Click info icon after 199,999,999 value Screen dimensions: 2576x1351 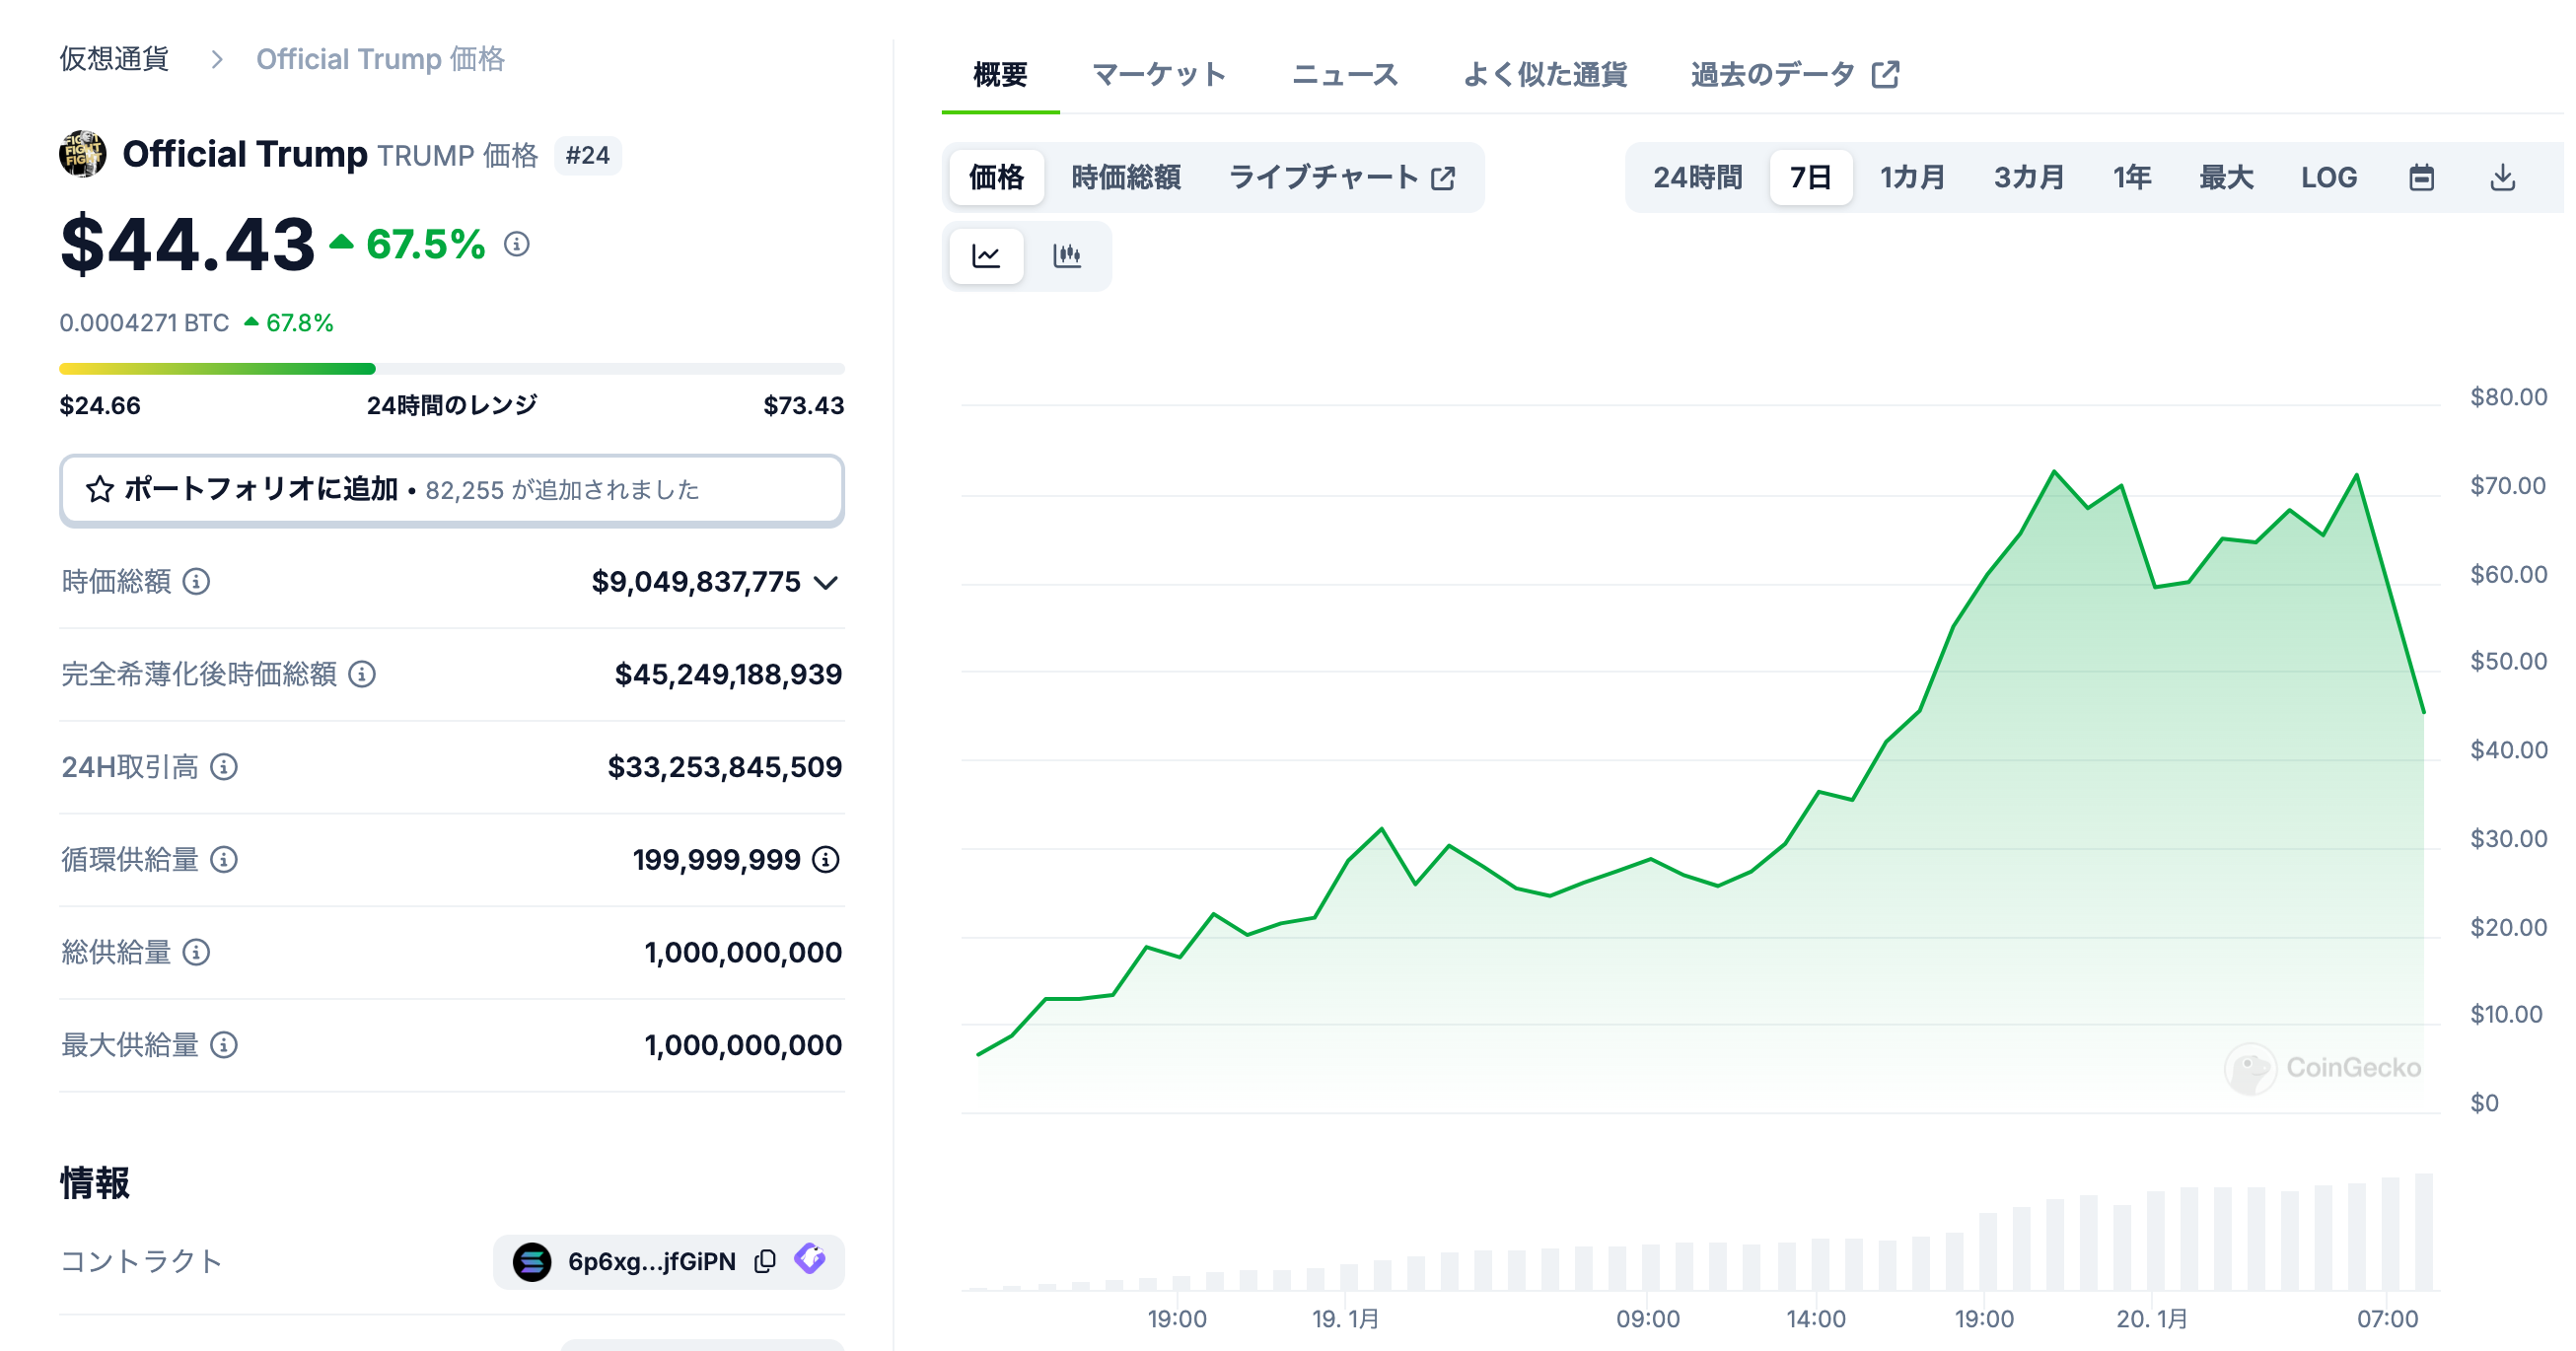pyautogui.click(x=826, y=859)
